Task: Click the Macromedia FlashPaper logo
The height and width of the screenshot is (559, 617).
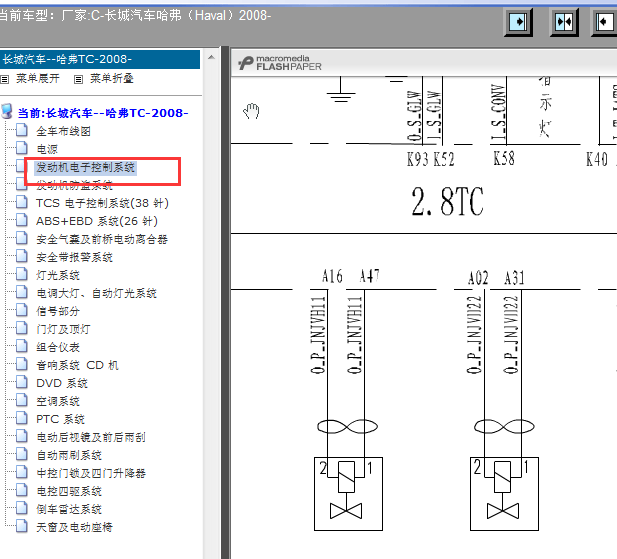Action: (280, 63)
